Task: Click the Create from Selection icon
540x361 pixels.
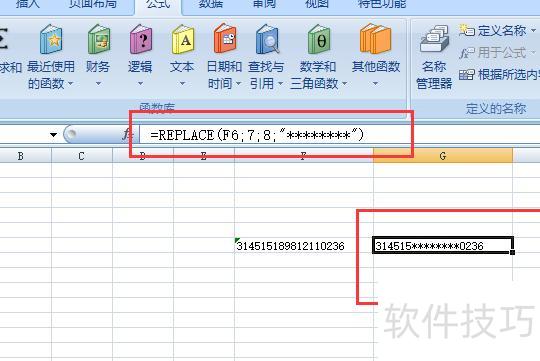Action: tap(467, 74)
